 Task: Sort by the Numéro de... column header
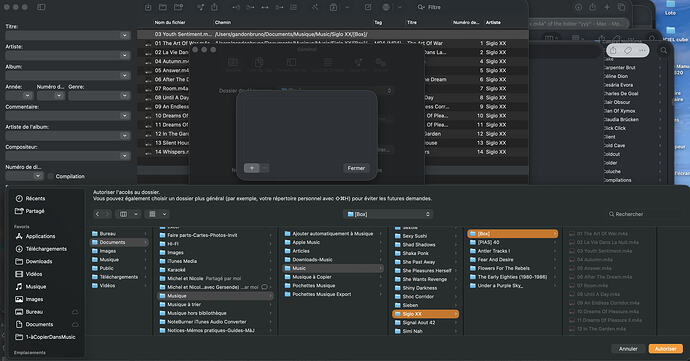tap(466, 22)
